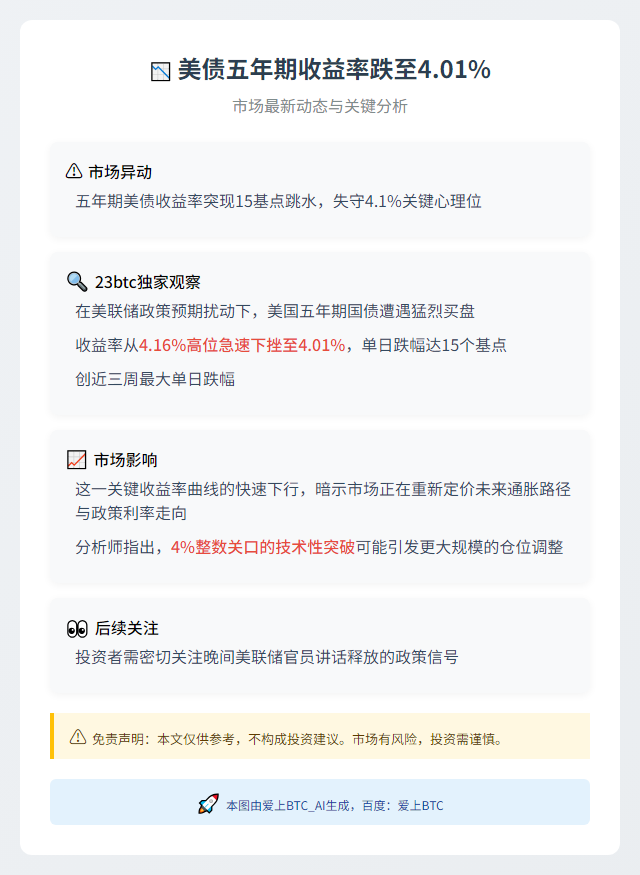Click the warning triangle next to 市场异动
640x875 pixels.
point(74,171)
